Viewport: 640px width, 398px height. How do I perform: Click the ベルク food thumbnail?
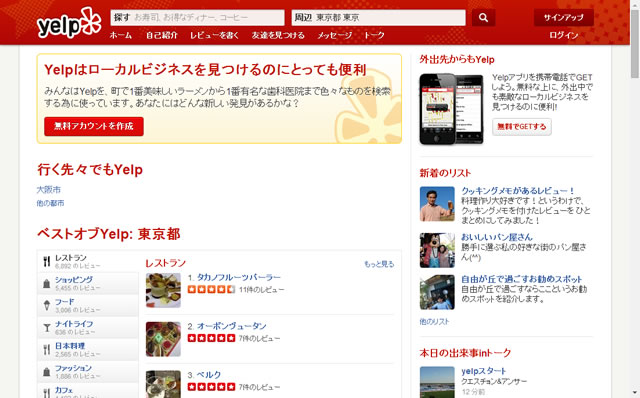[x=163, y=384]
